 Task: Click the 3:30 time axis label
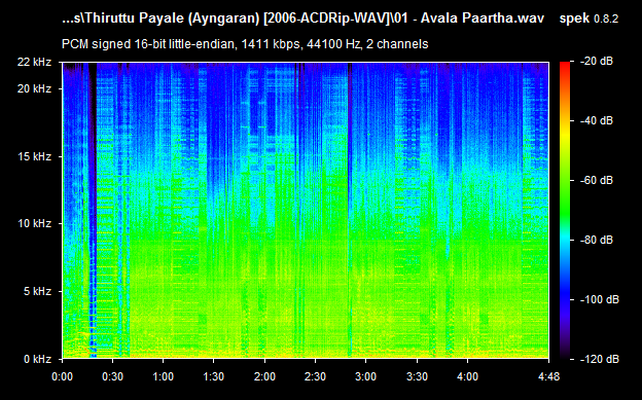(x=417, y=376)
